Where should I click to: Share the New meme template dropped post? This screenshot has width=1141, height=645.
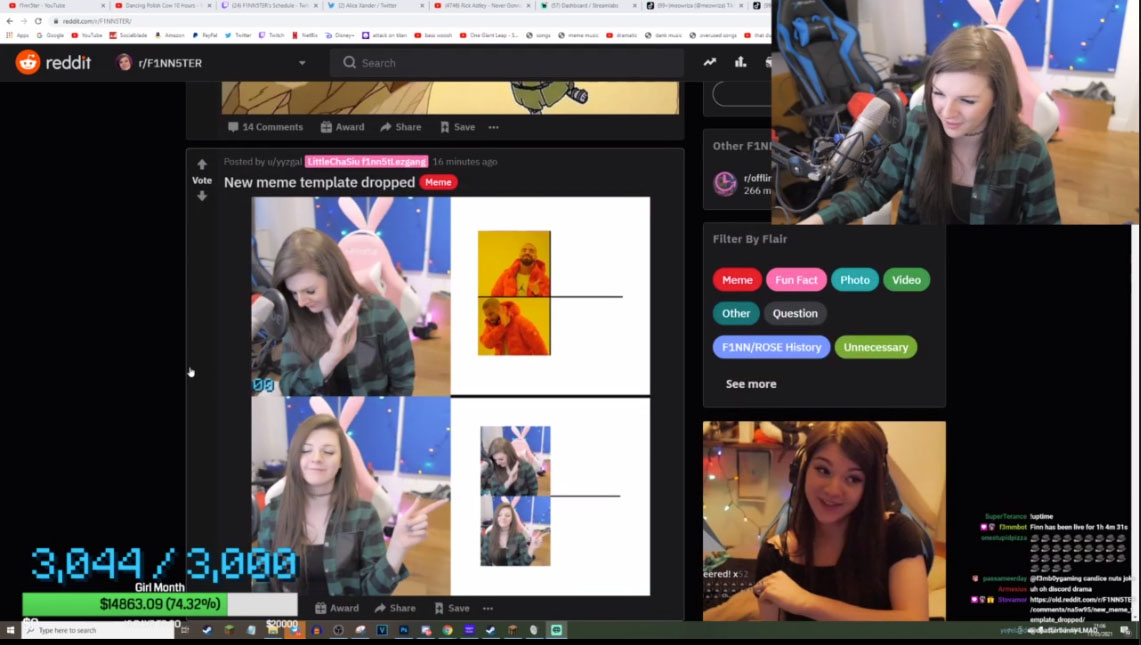click(x=395, y=608)
